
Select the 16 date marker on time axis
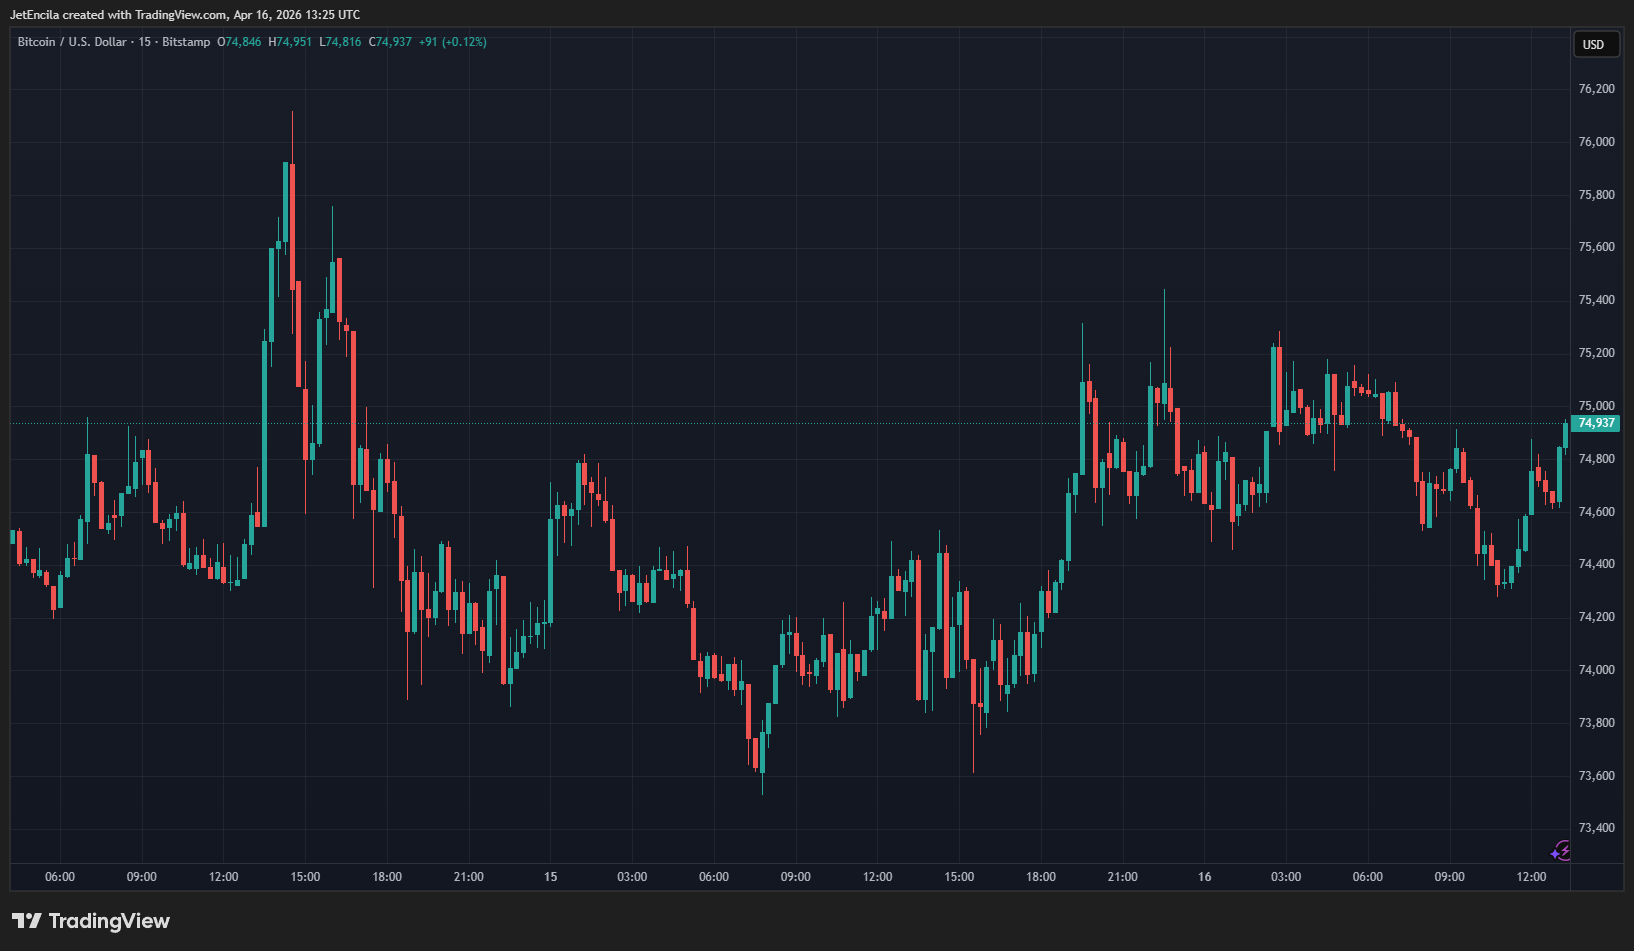pos(1204,877)
